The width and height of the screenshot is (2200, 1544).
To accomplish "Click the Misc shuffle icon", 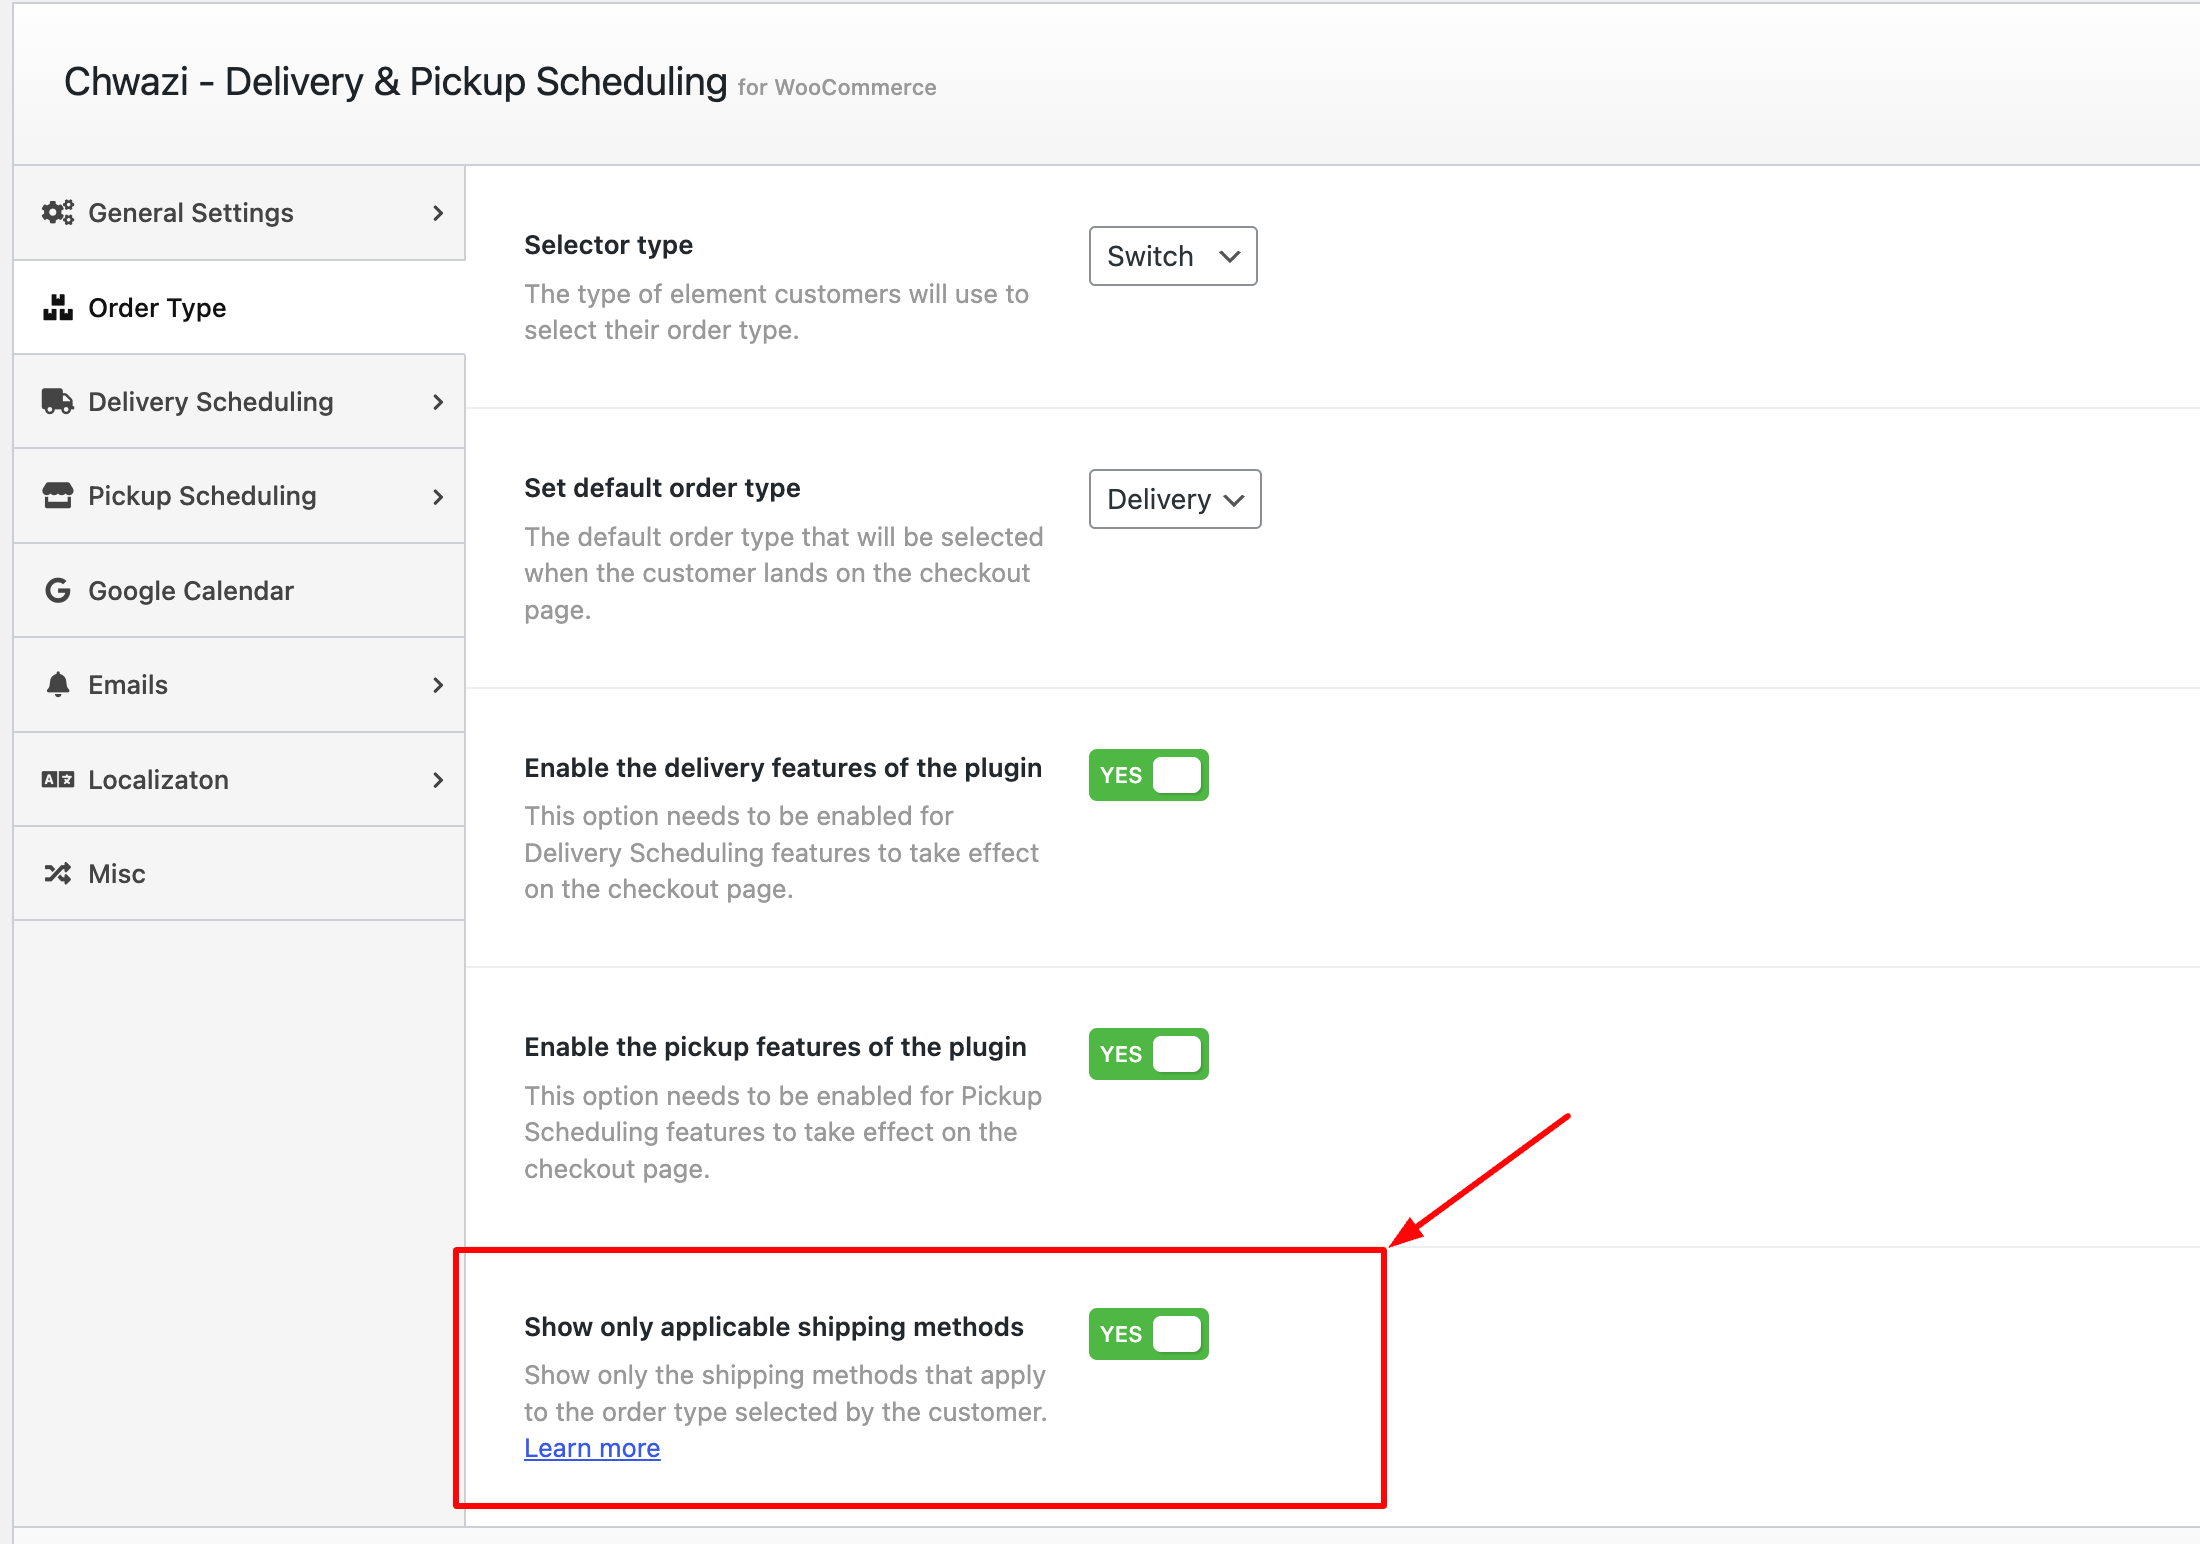I will pos(58,873).
